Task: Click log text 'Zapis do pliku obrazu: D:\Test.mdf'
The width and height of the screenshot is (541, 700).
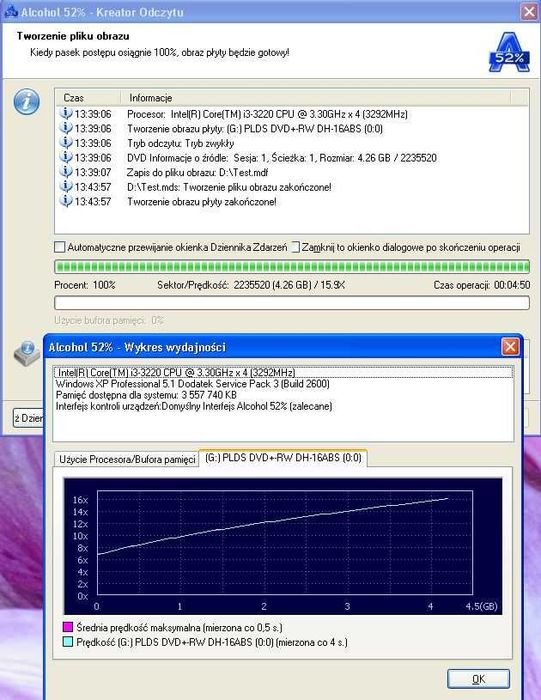Action: (198, 173)
